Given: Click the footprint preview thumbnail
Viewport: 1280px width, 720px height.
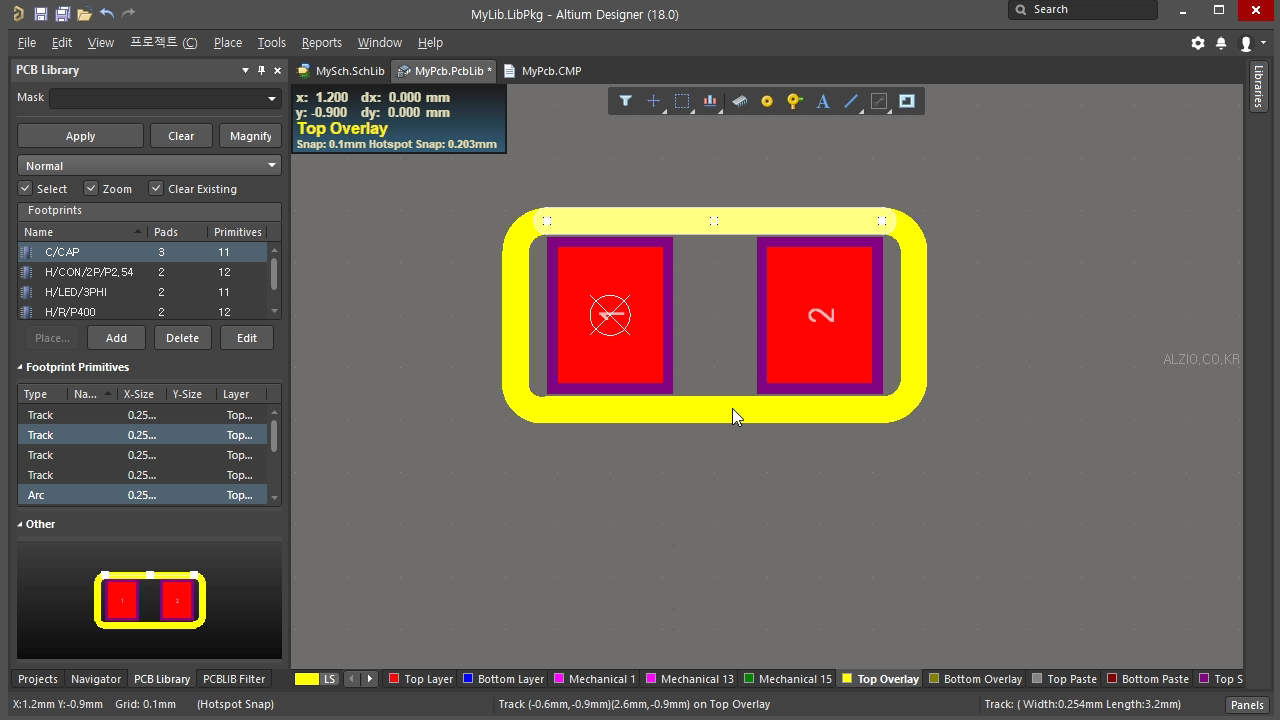Looking at the screenshot, I should (x=150, y=600).
